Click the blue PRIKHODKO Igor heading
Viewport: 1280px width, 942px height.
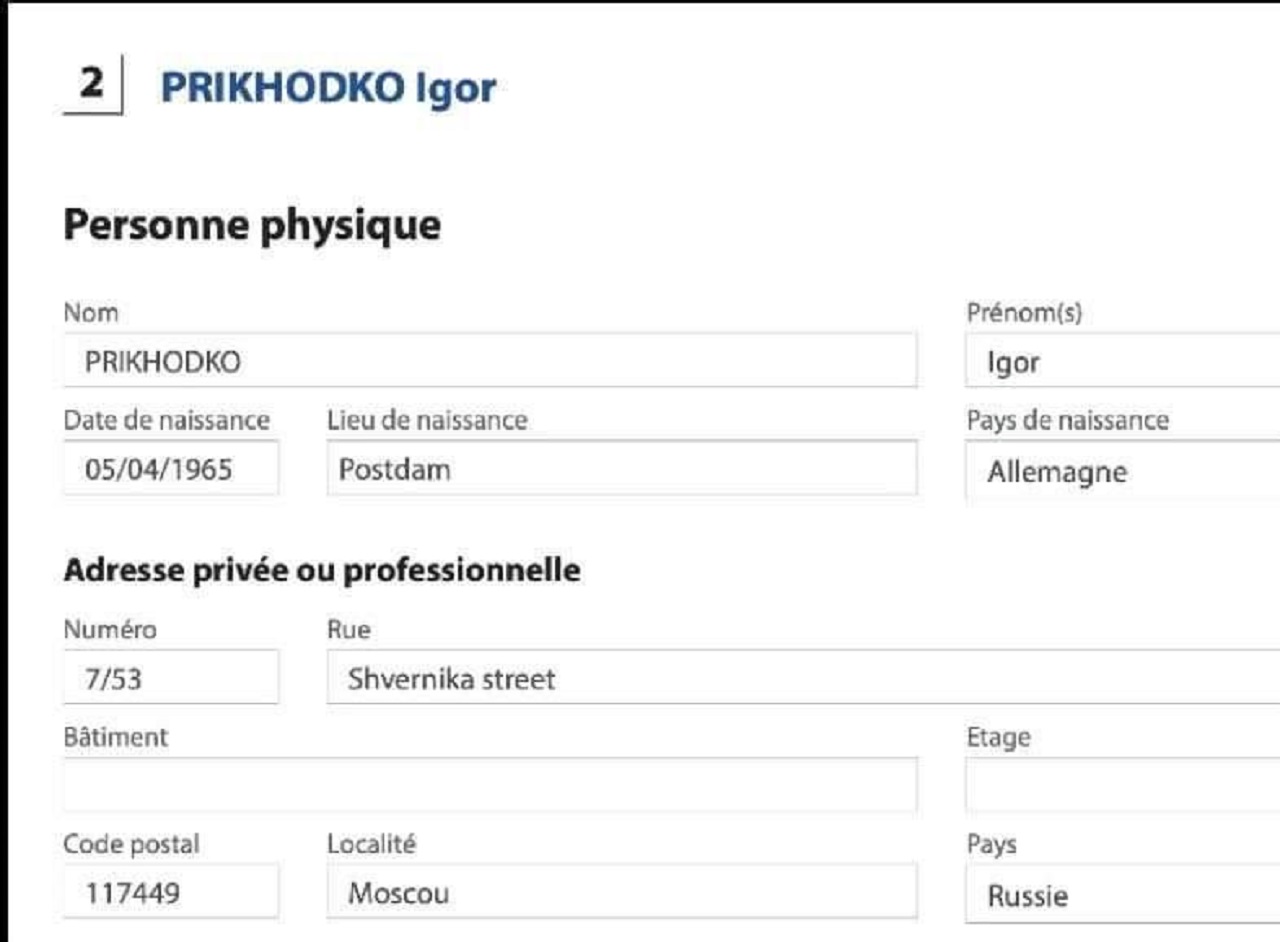tap(328, 88)
